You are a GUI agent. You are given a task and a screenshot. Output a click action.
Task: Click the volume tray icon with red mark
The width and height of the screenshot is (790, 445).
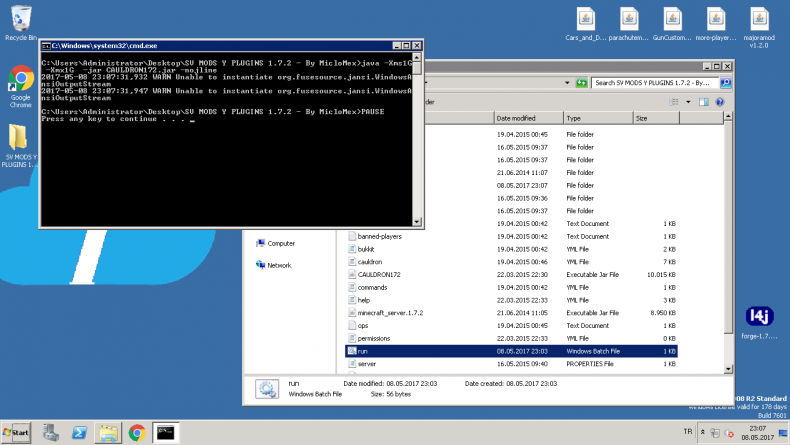pyautogui.click(x=729, y=433)
